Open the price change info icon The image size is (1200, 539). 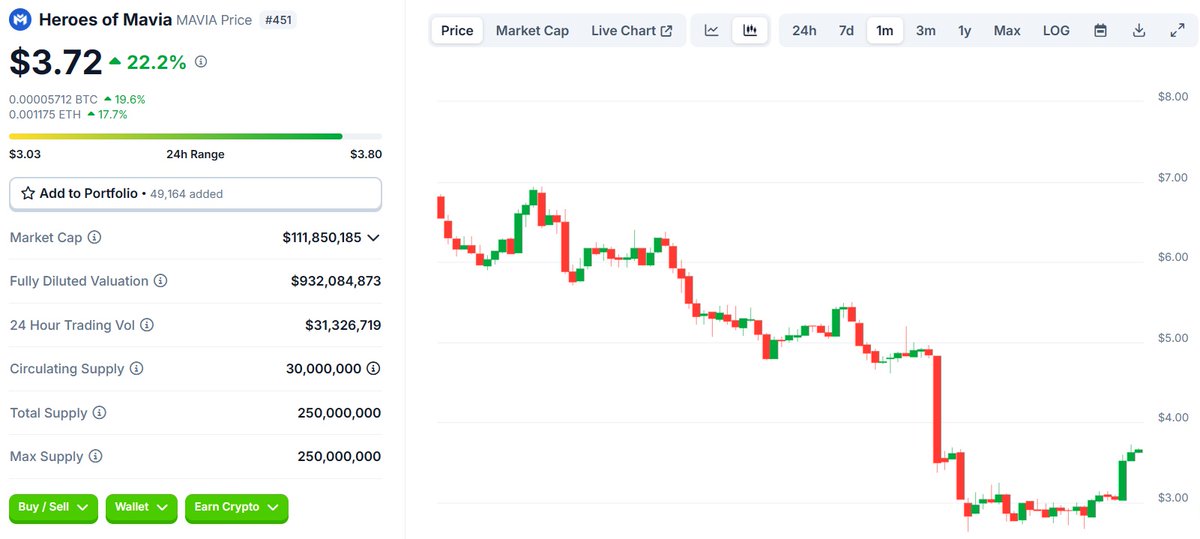201,62
